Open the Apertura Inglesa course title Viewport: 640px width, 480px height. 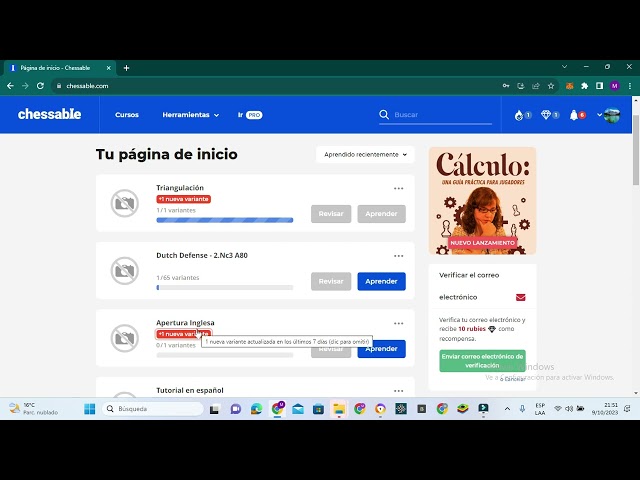click(185, 323)
